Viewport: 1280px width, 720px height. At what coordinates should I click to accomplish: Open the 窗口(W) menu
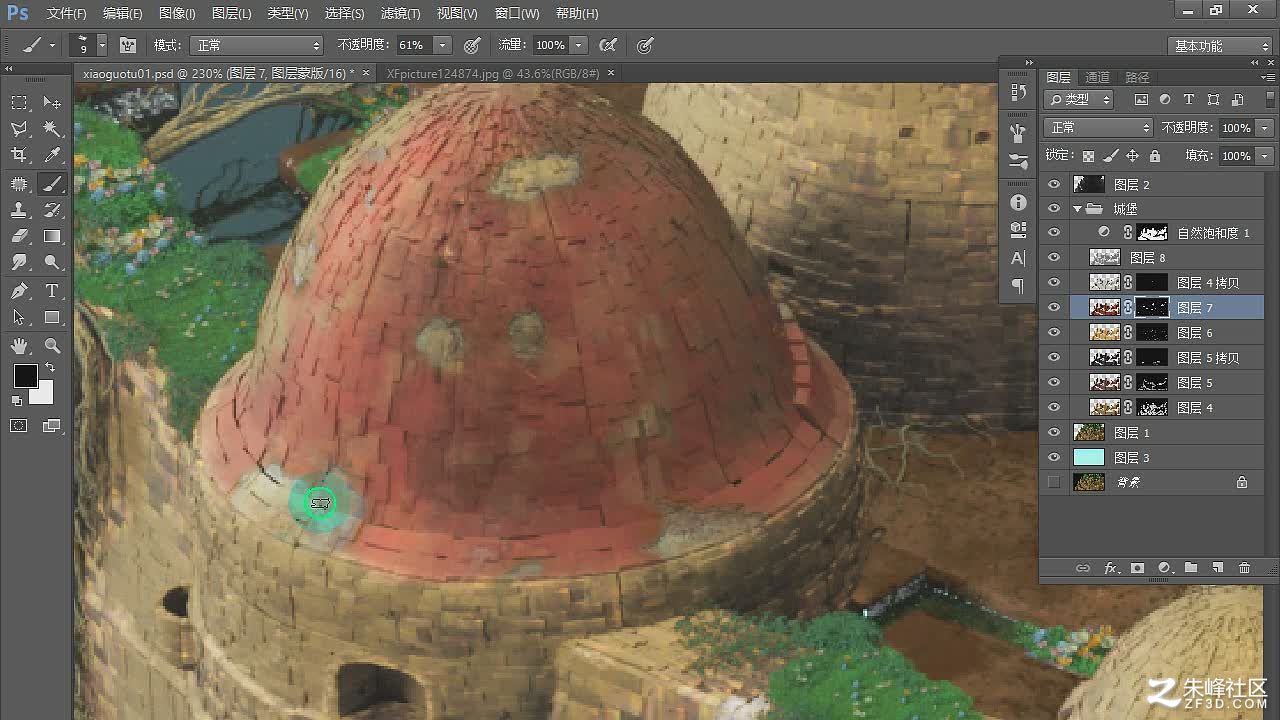(x=517, y=14)
